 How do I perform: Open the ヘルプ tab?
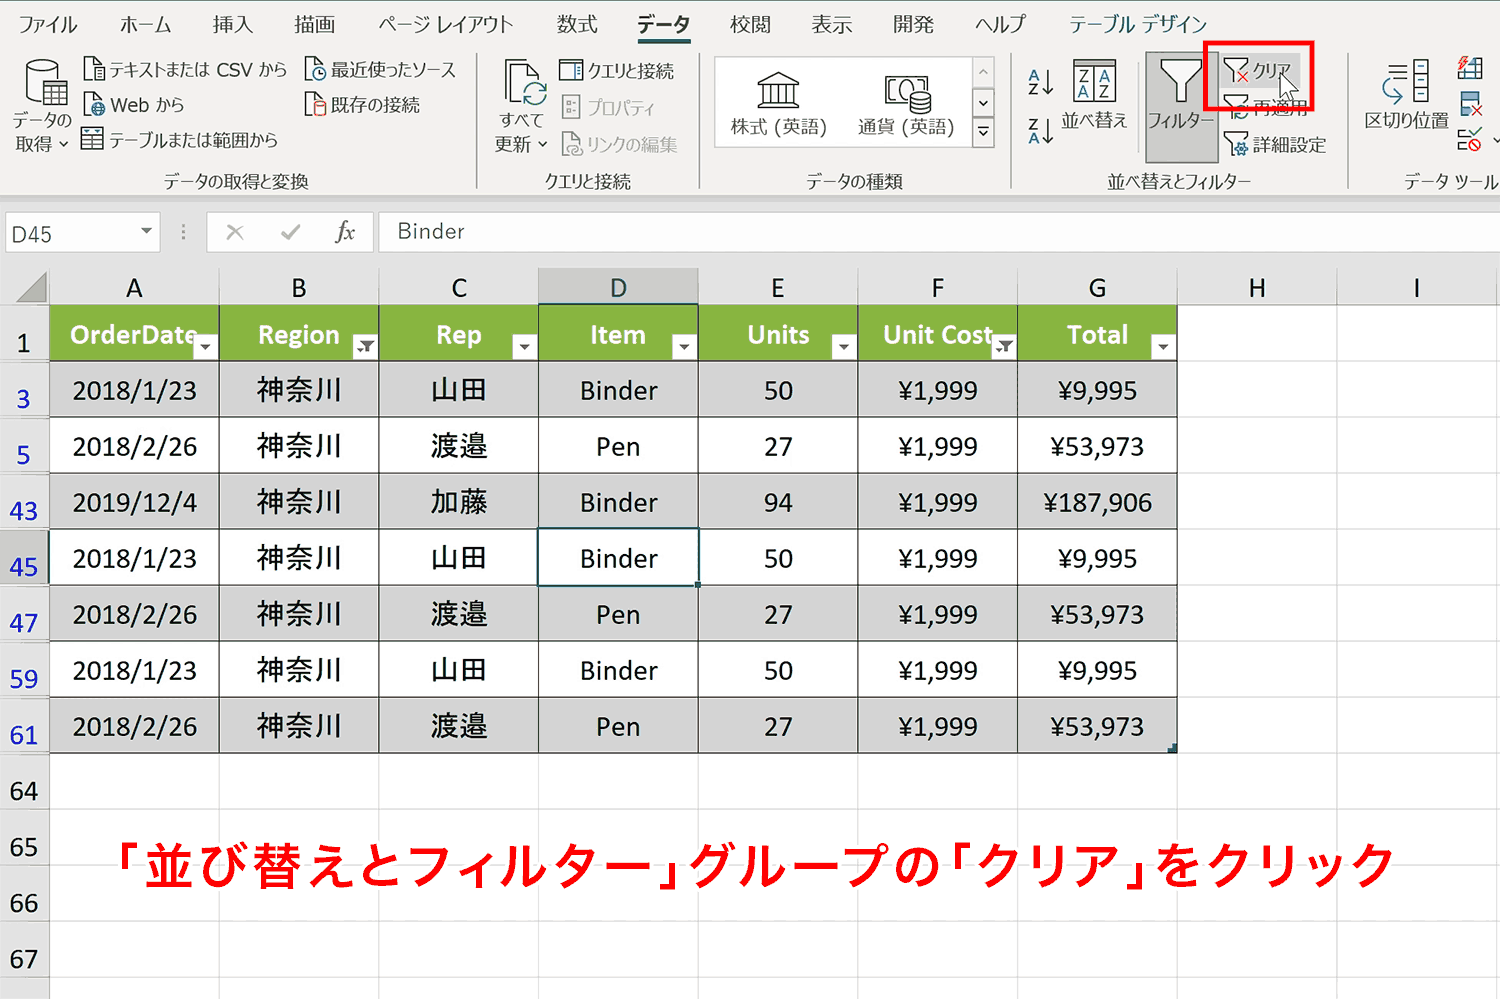1001,24
